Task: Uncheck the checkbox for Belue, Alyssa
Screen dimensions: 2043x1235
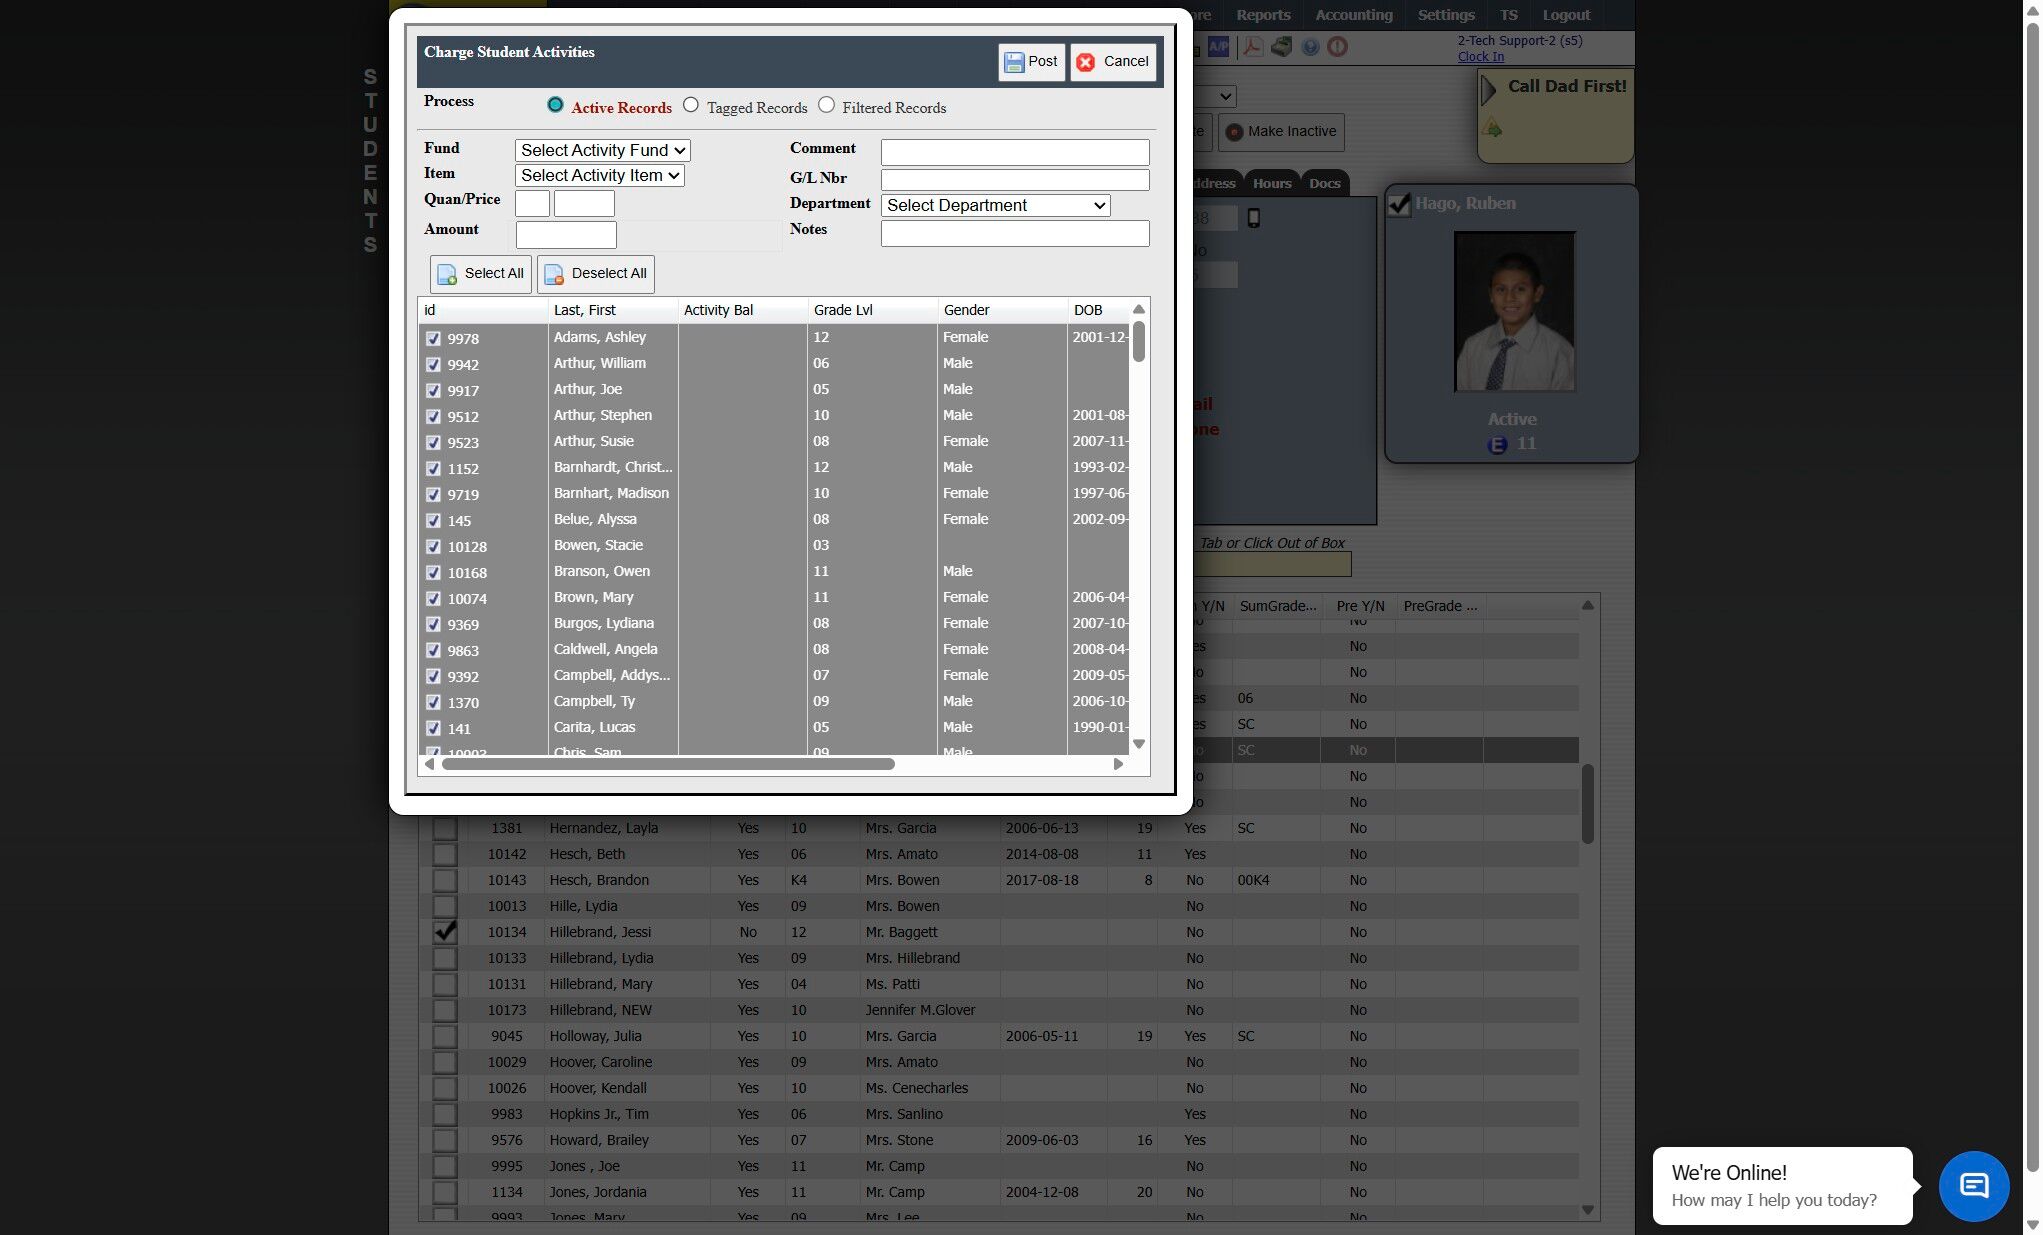Action: coord(433,521)
